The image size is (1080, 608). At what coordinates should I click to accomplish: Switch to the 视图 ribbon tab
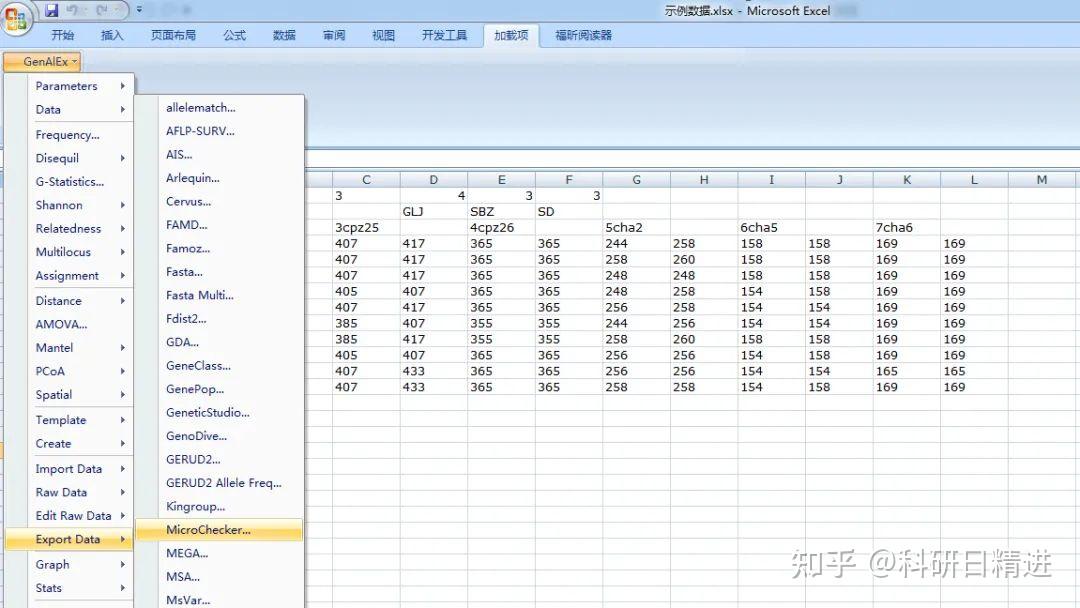[384, 35]
